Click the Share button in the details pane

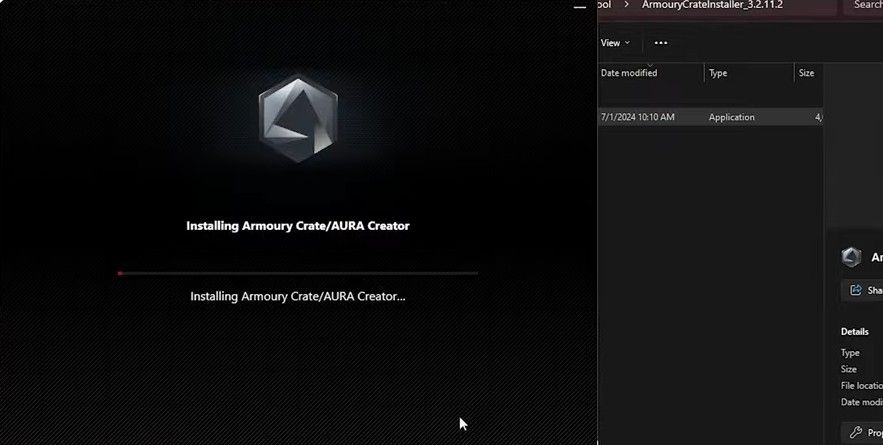click(x=863, y=290)
